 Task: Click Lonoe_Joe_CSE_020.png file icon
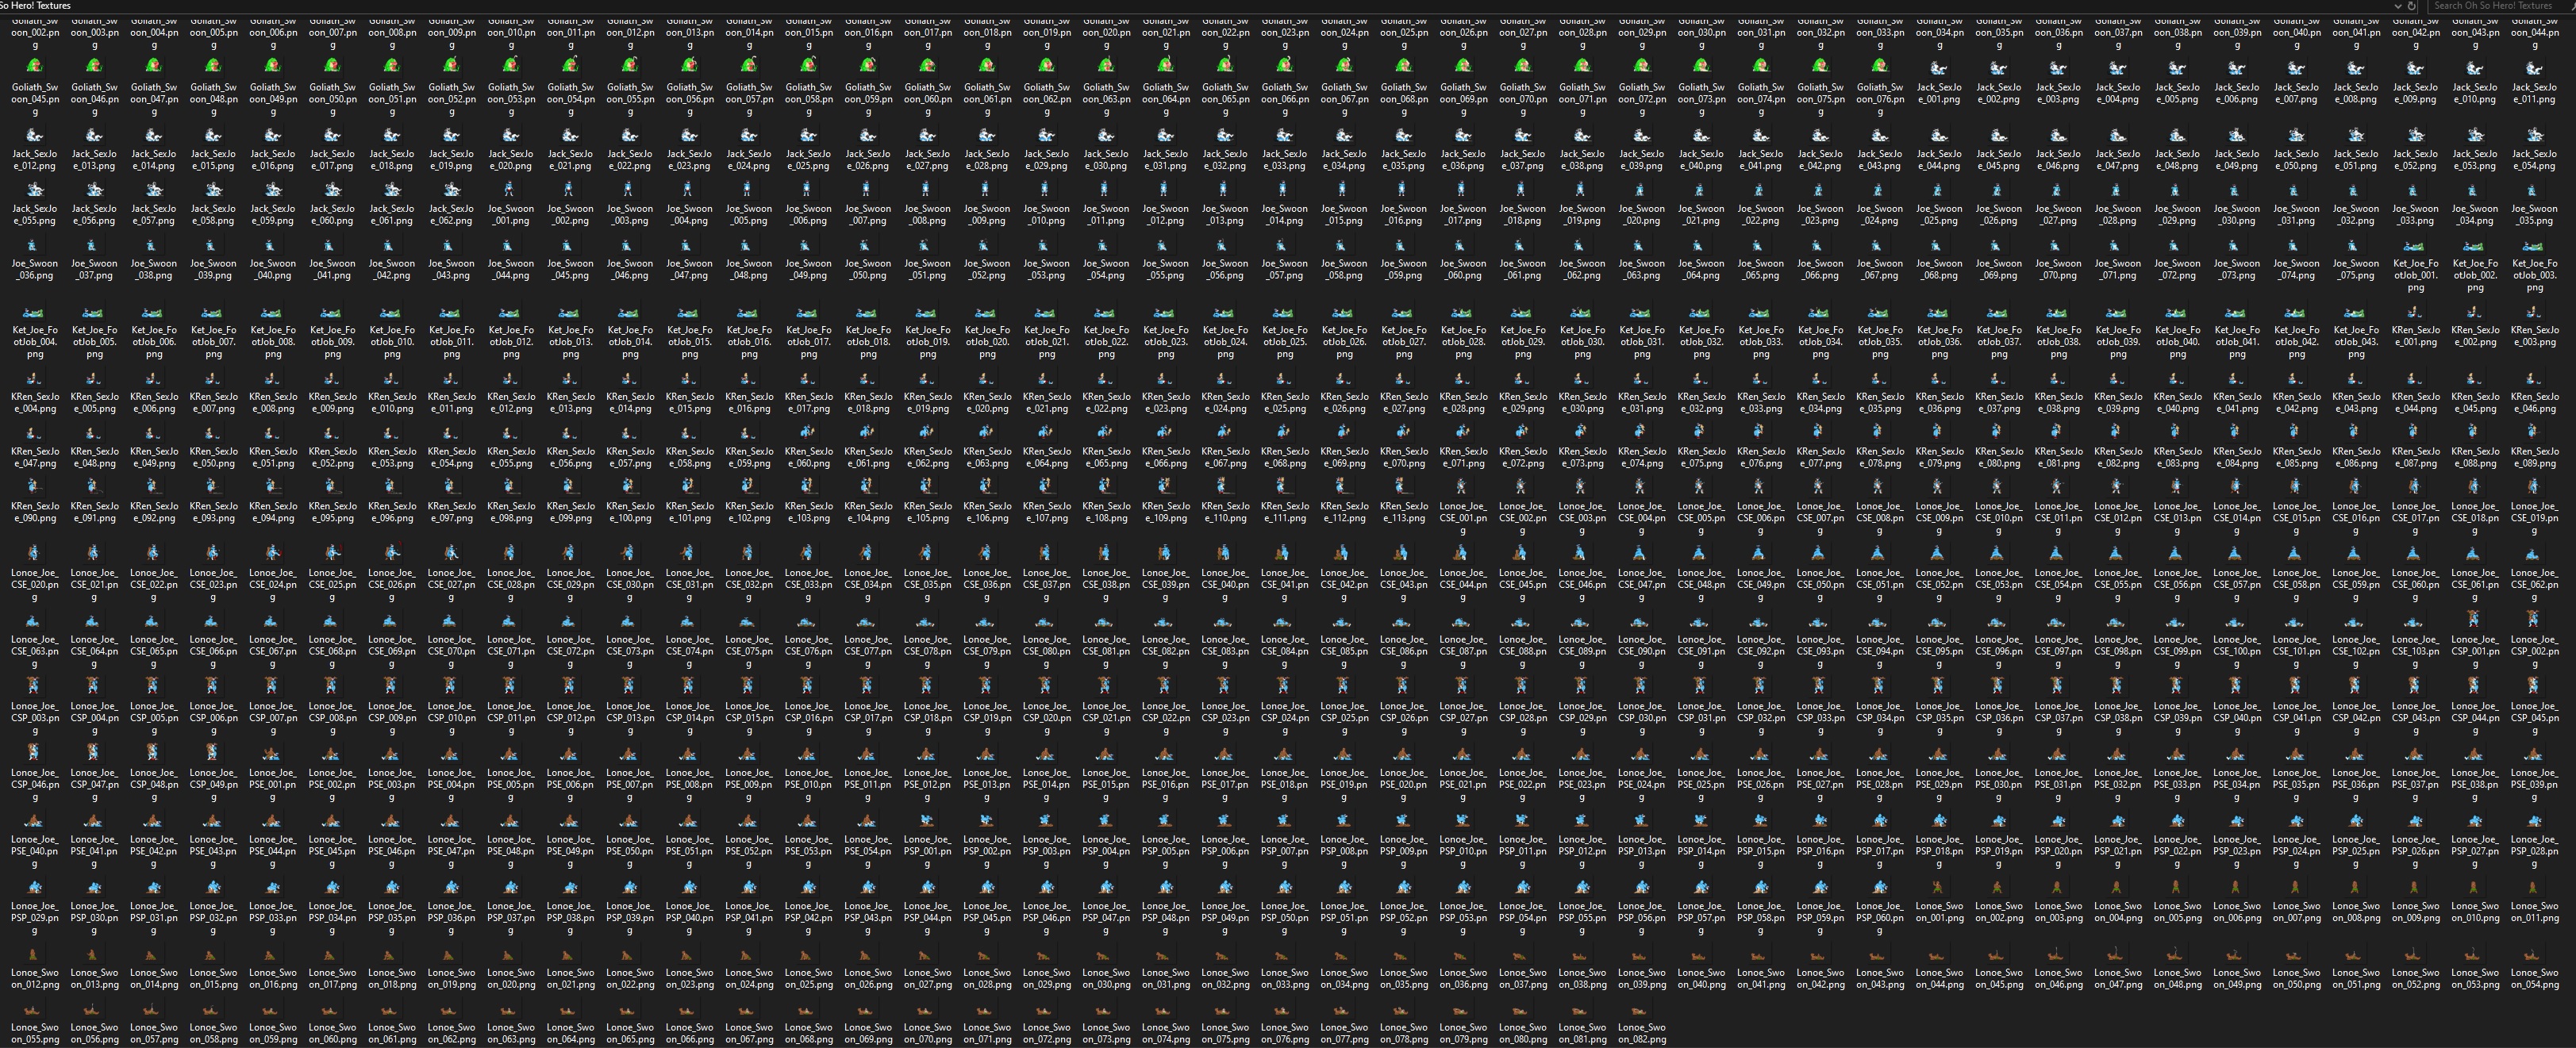[34, 553]
